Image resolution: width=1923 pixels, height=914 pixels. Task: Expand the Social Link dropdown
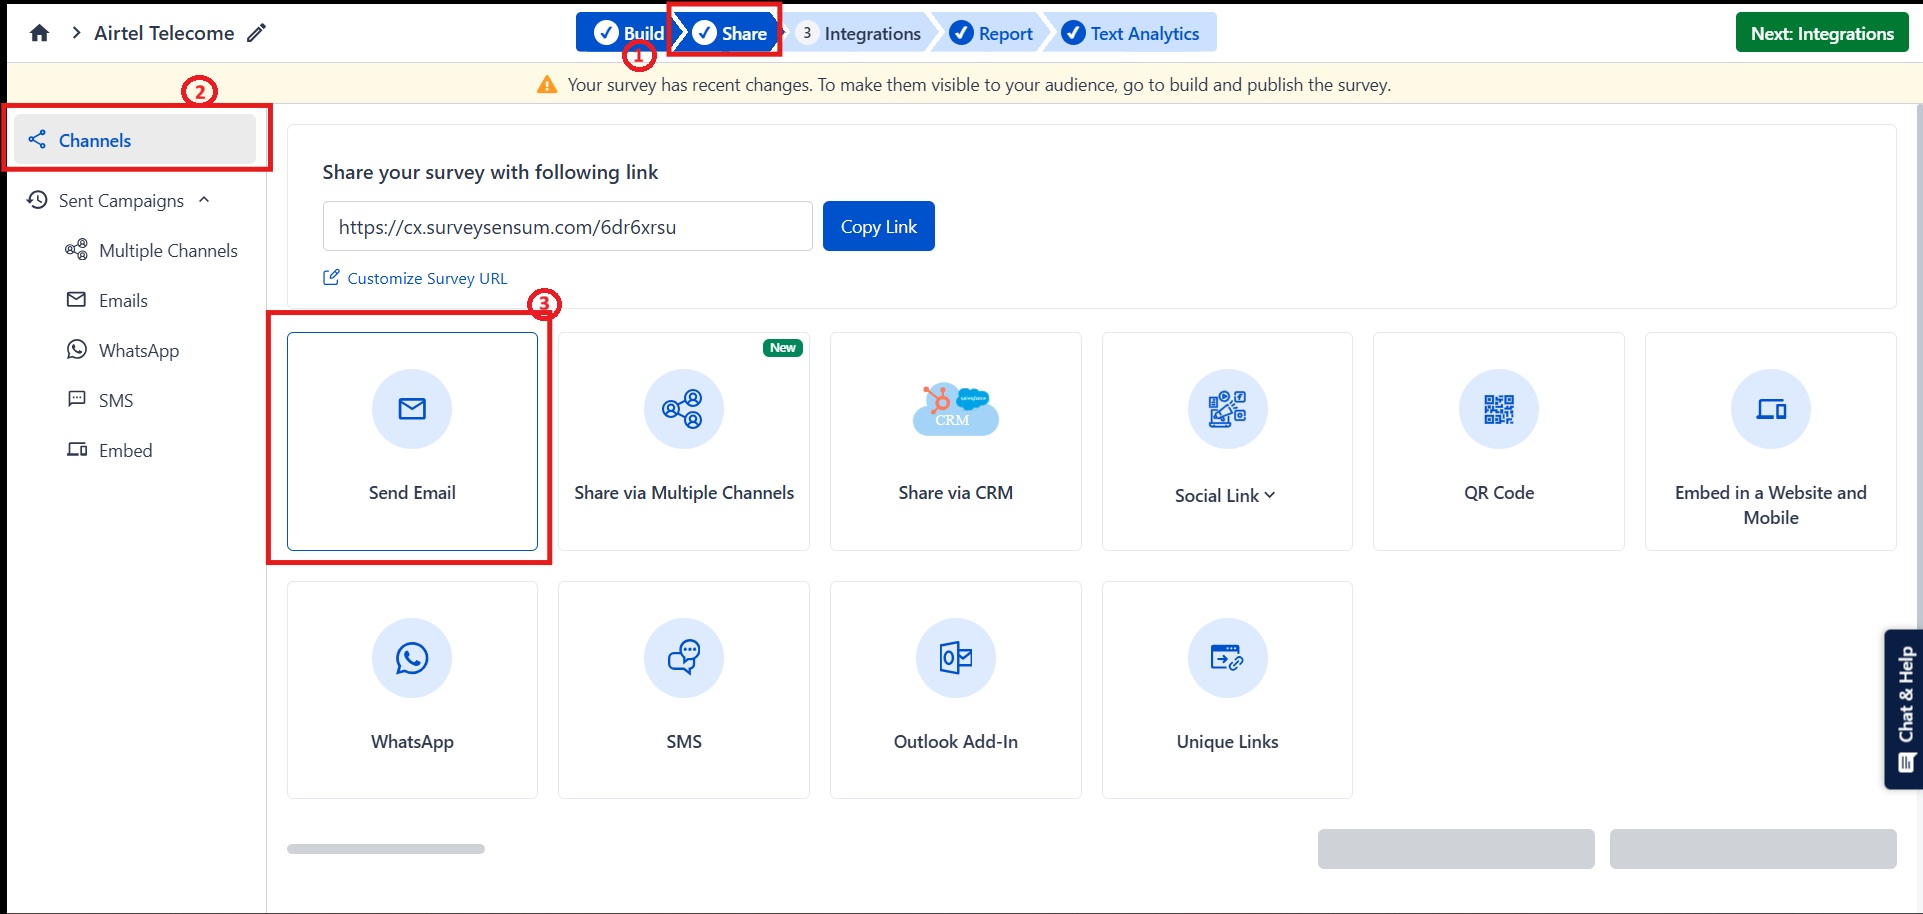pos(1226,495)
